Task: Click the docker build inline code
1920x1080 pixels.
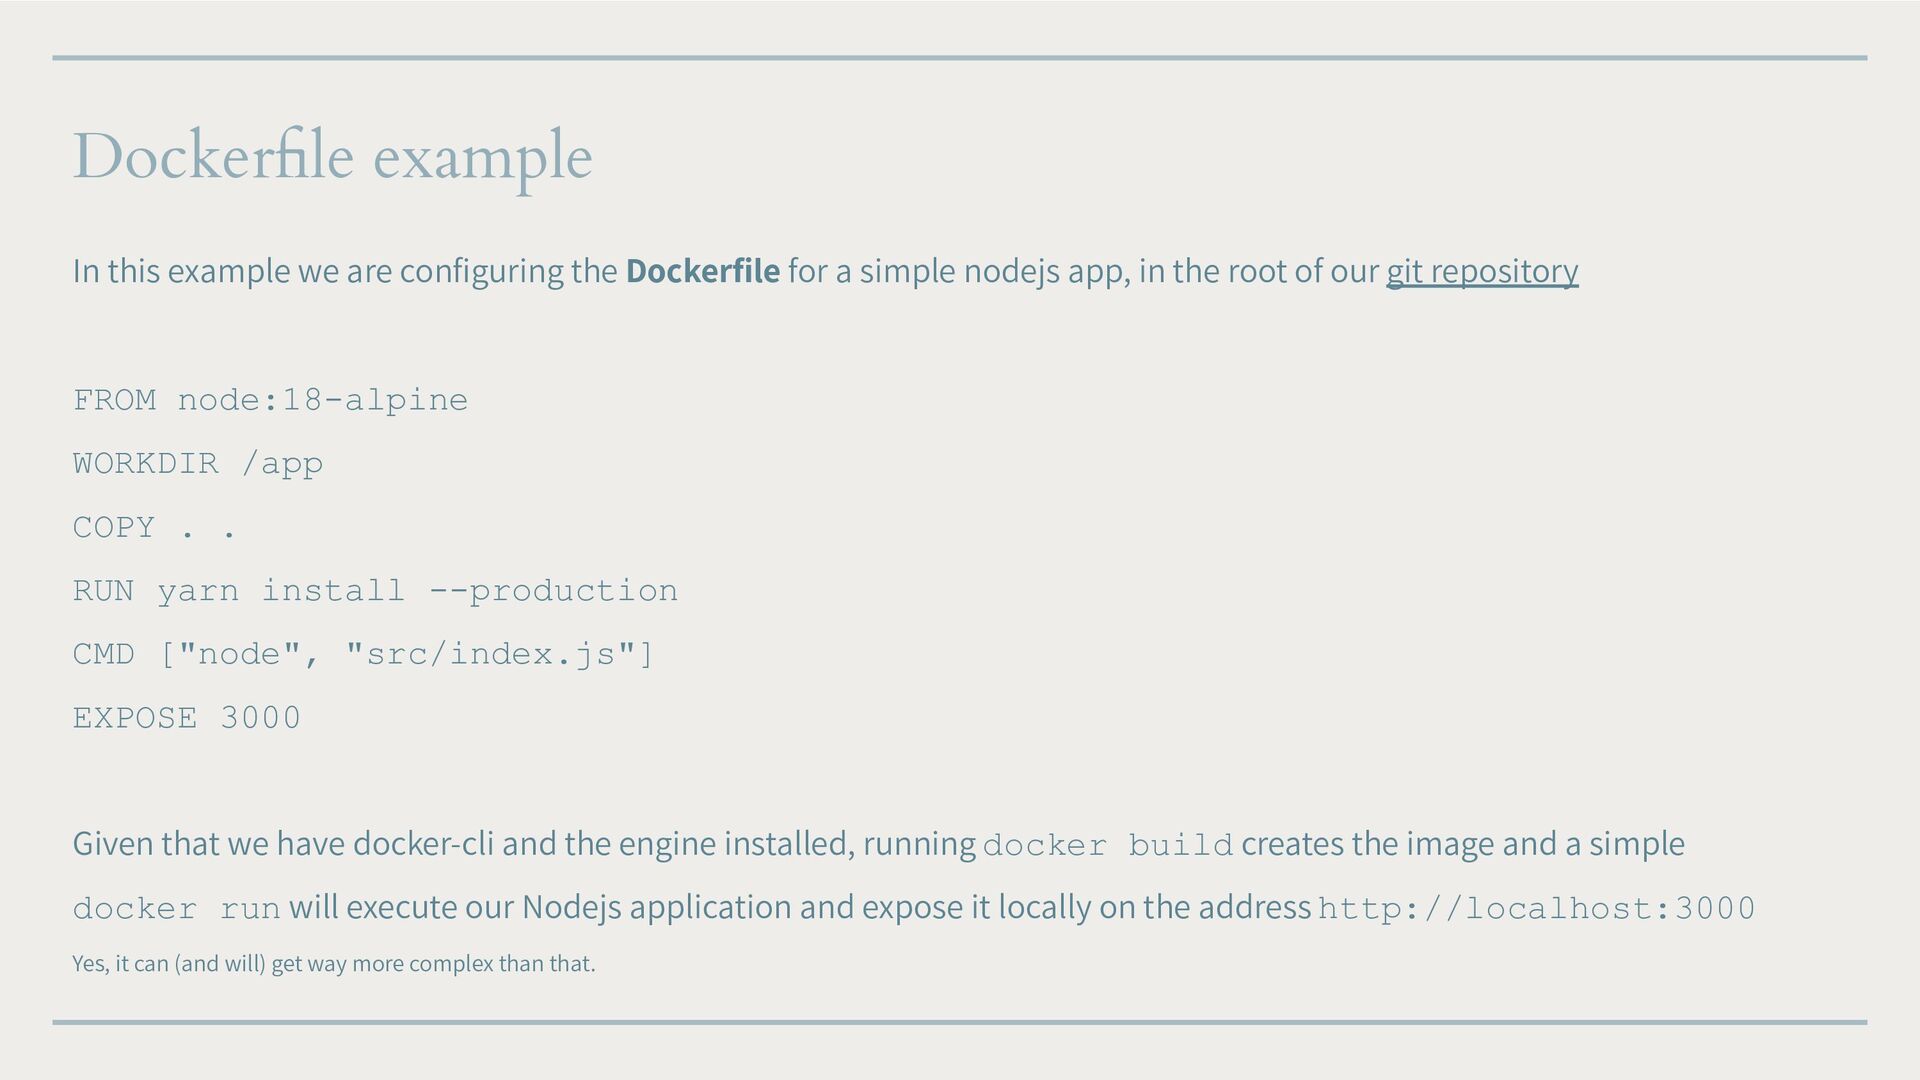Action: pyautogui.click(x=1108, y=846)
